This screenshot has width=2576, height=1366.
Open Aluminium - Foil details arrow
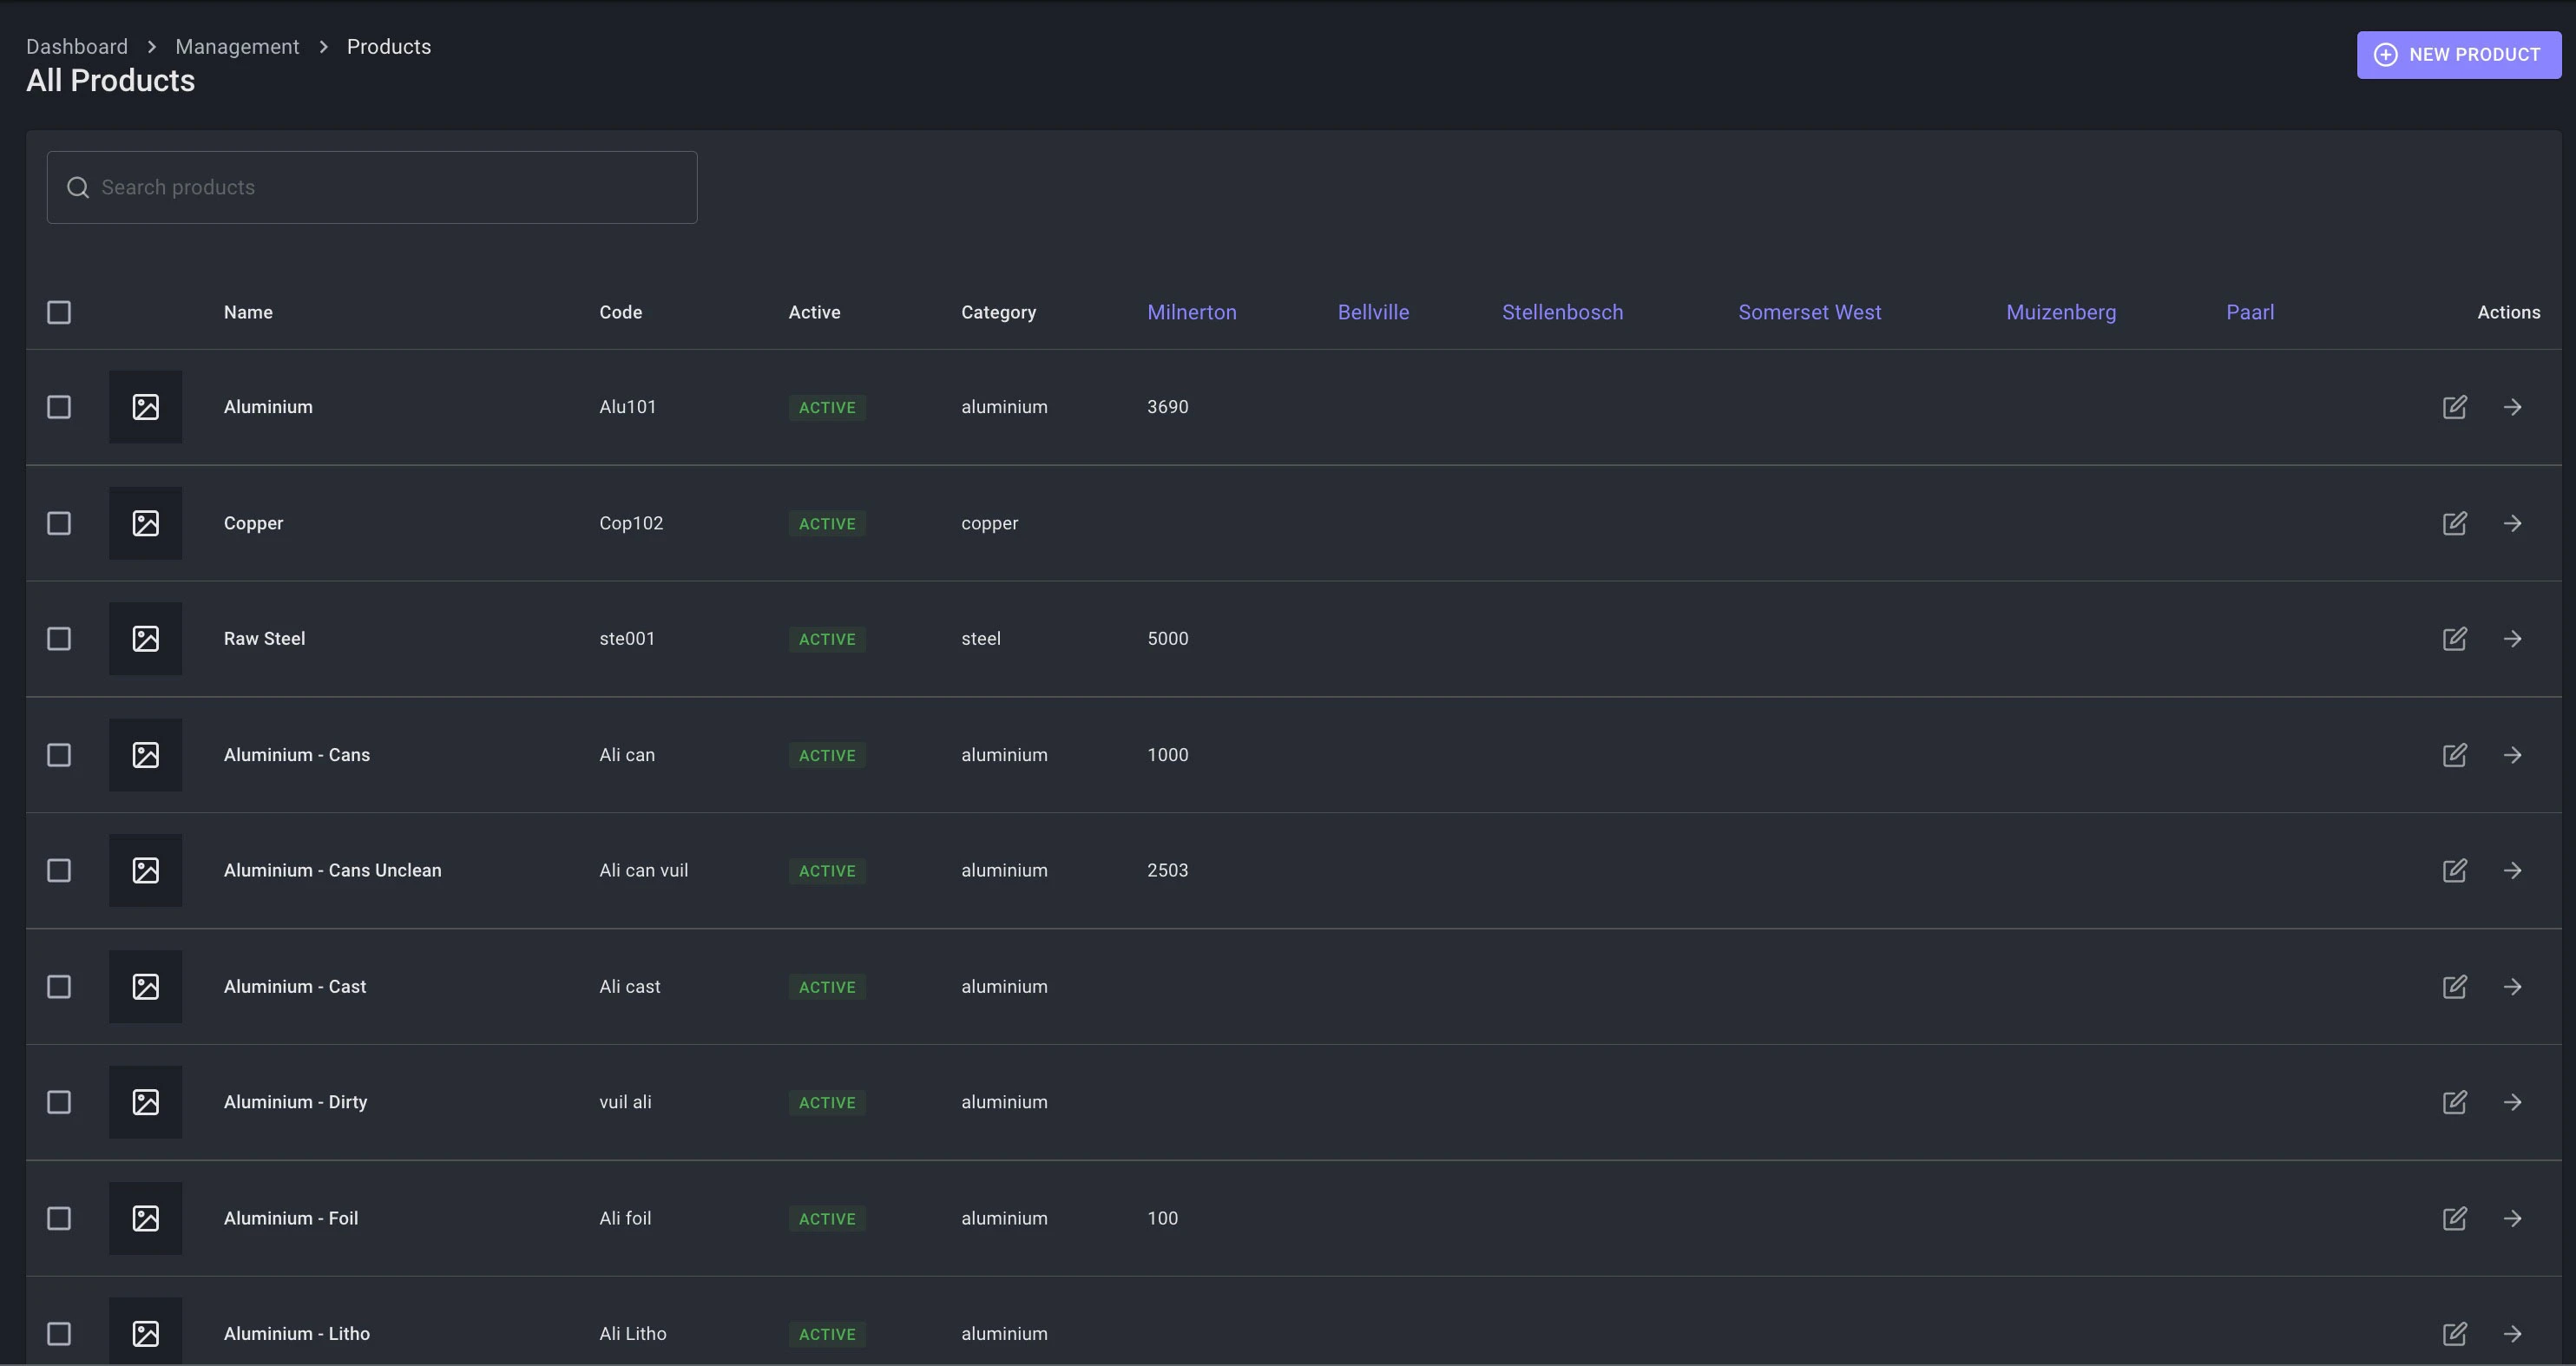click(2512, 1218)
